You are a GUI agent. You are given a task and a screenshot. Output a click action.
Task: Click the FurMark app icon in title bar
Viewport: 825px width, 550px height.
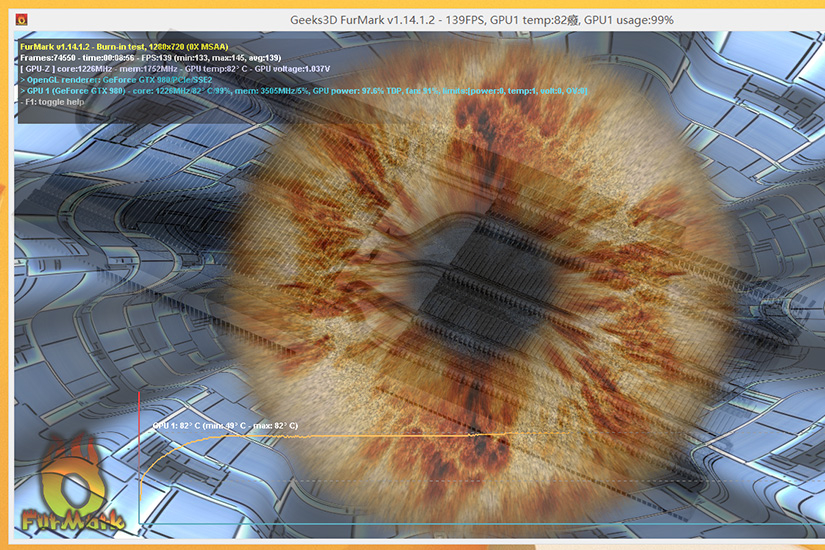click(x=22, y=20)
